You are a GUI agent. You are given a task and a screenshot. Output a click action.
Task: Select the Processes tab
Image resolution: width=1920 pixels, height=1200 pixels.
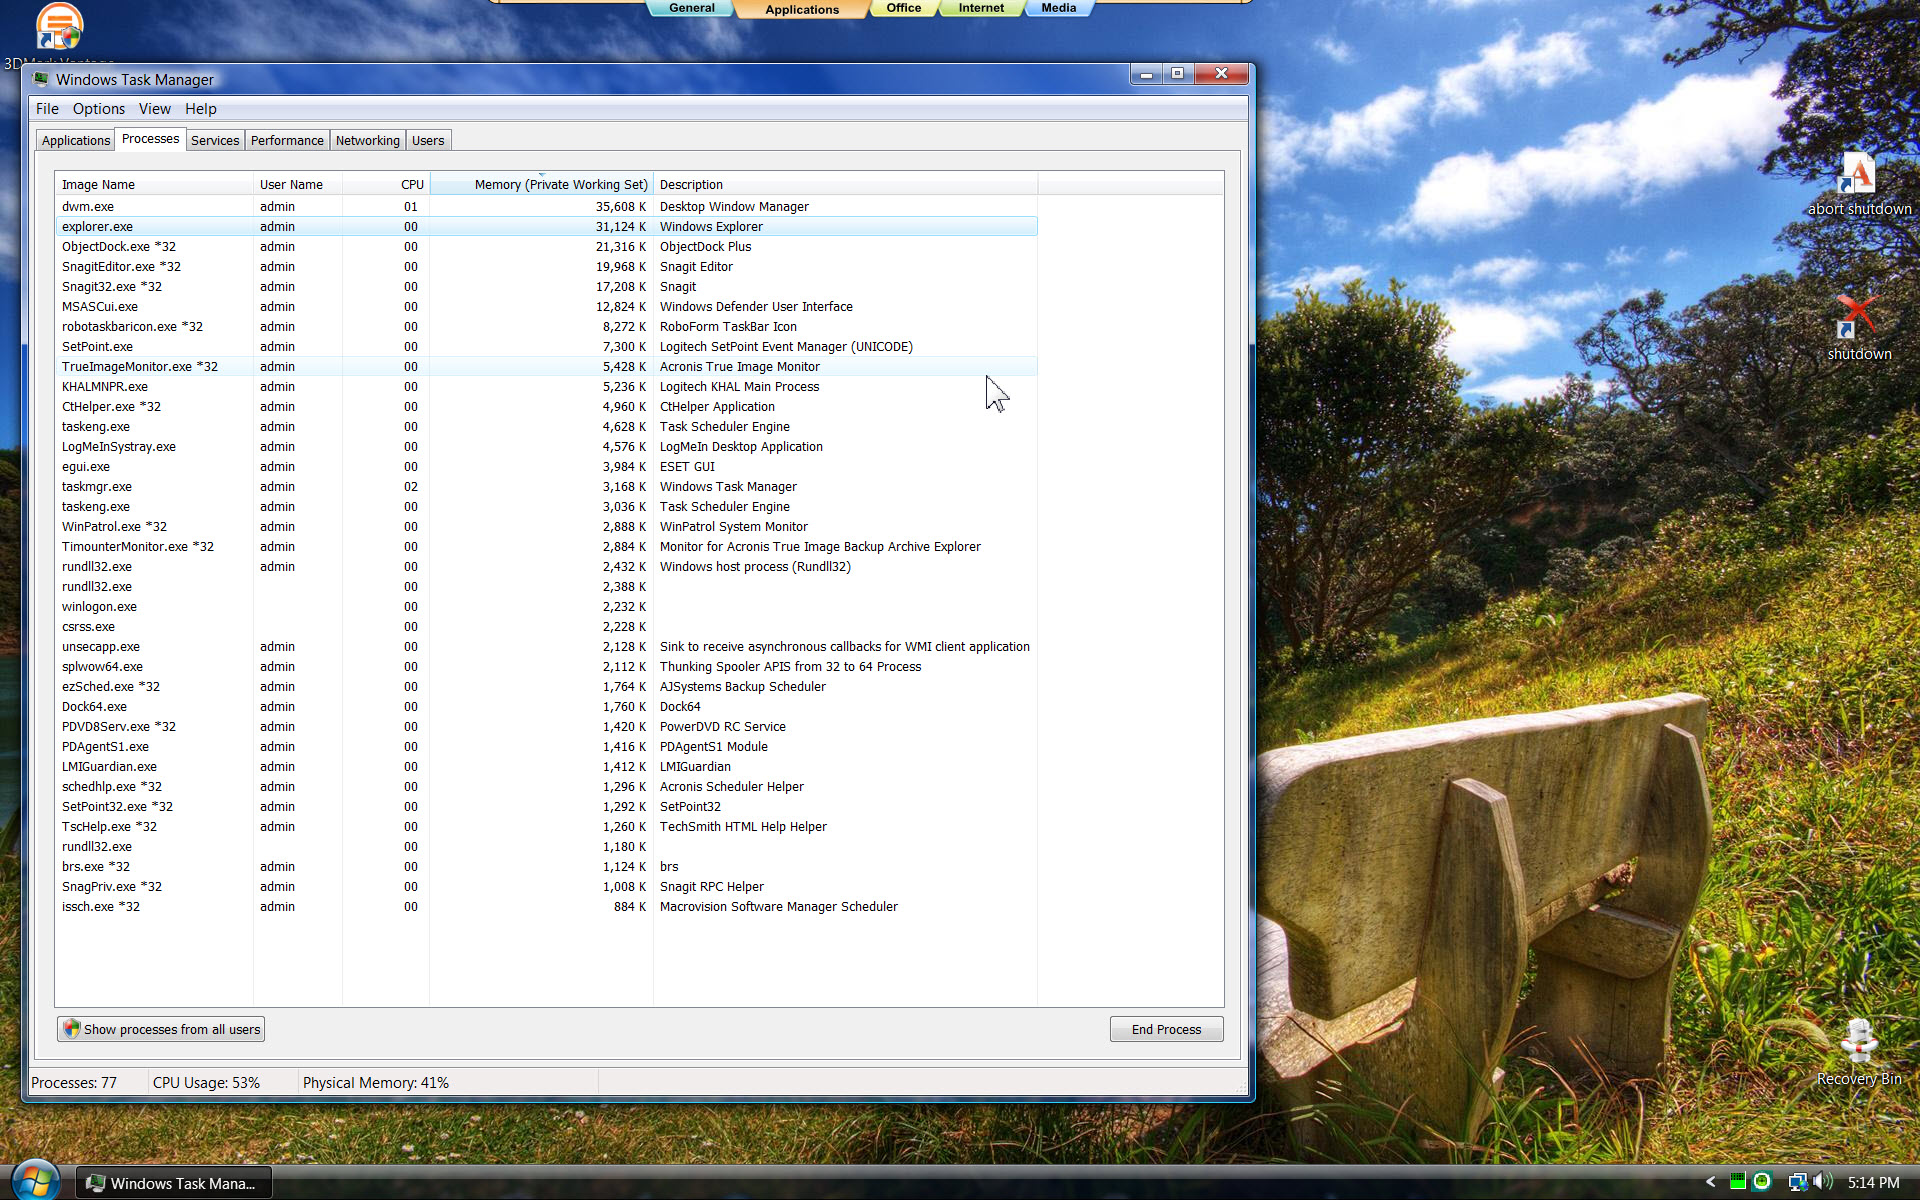pos(150,139)
